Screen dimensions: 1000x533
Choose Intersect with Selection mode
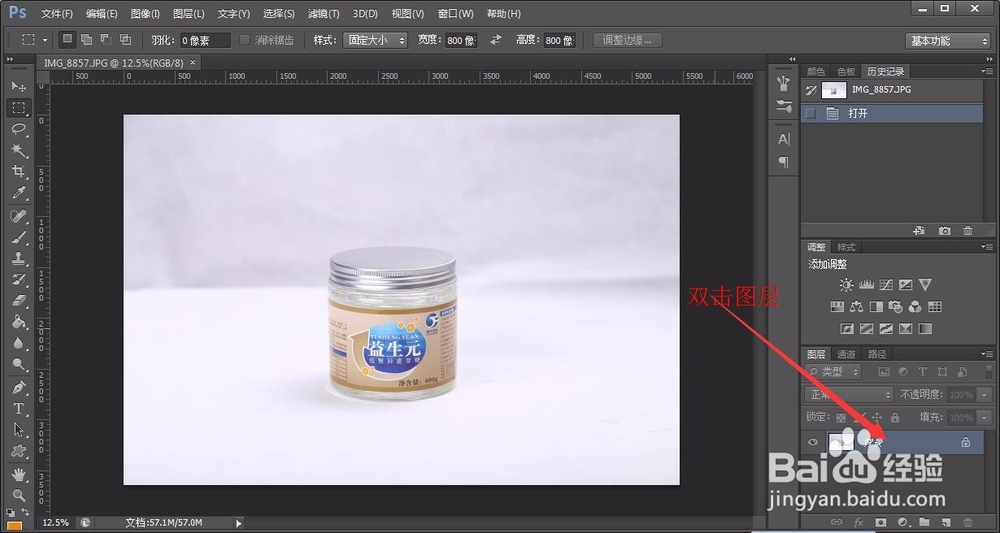126,40
